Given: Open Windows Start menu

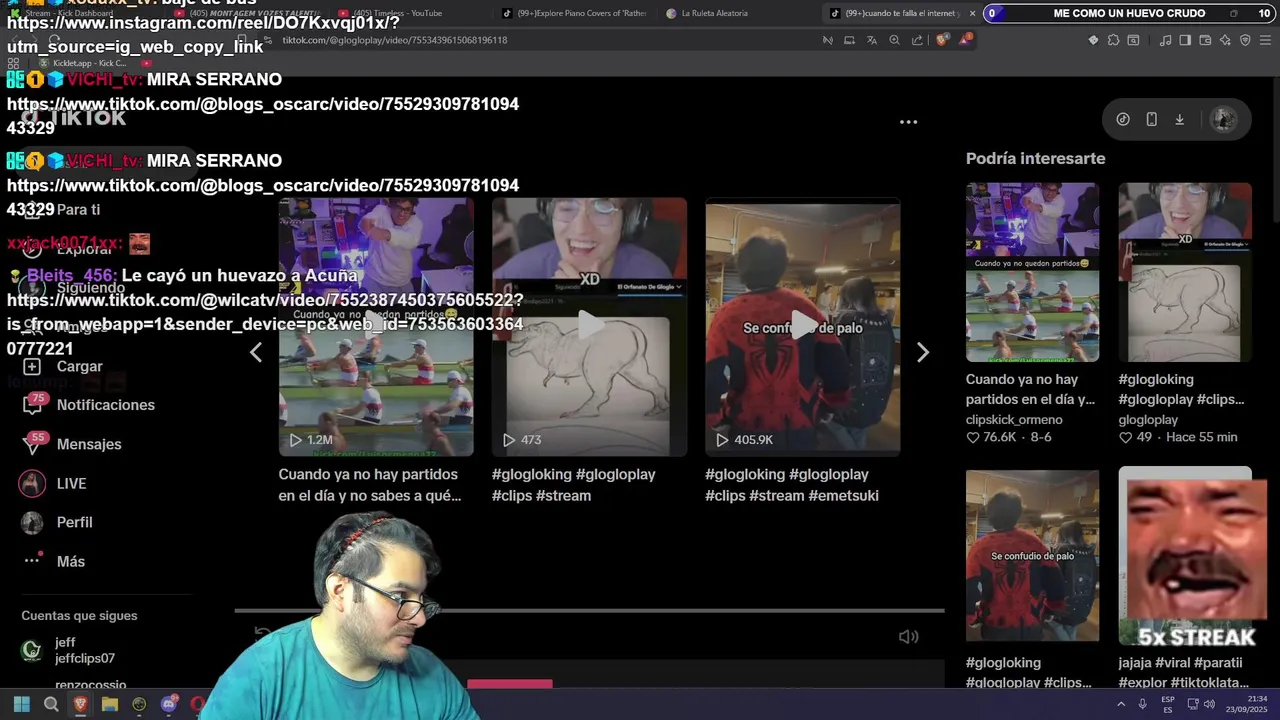Looking at the screenshot, I should (21, 704).
